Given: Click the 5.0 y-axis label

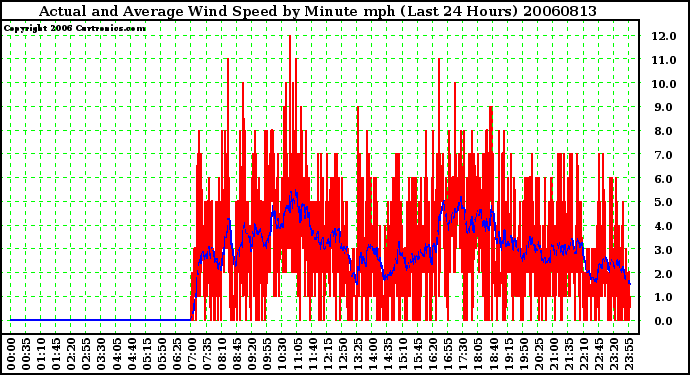Looking at the screenshot, I should point(664,202).
